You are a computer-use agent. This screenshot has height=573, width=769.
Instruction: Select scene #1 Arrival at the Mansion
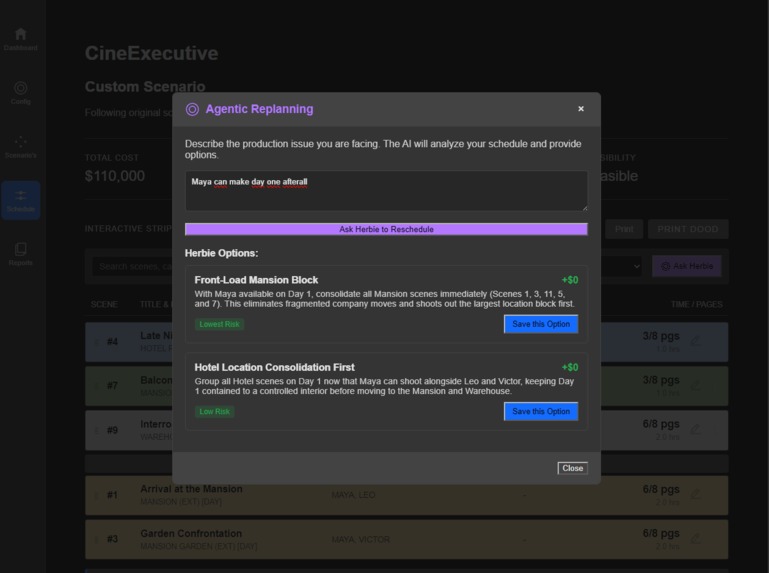pyautogui.click(x=406, y=495)
